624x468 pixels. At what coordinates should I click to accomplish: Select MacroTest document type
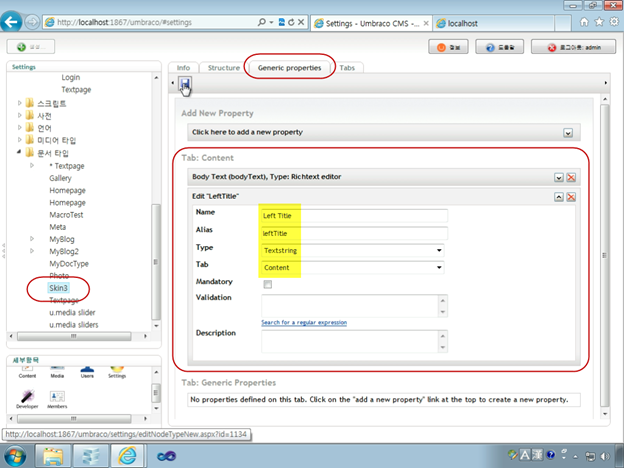66,214
